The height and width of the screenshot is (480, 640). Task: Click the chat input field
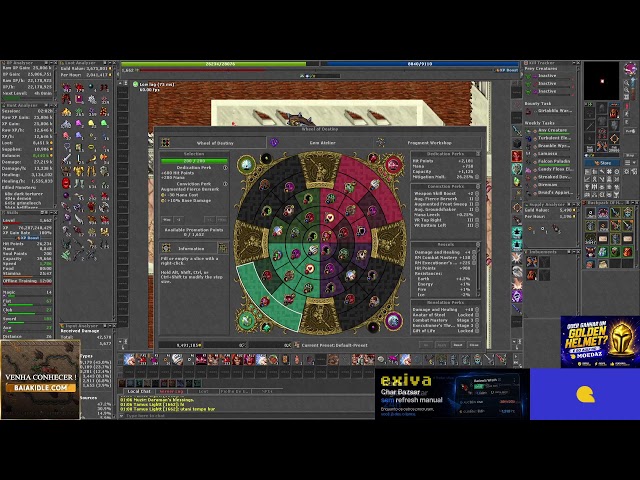click(x=249, y=416)
